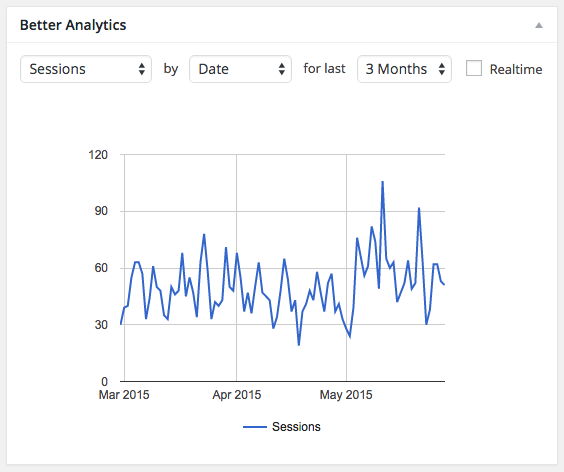Screen dimensions: 564x472
Task: Click the Date dropdown stepper arrows
Action: point(282,69)
